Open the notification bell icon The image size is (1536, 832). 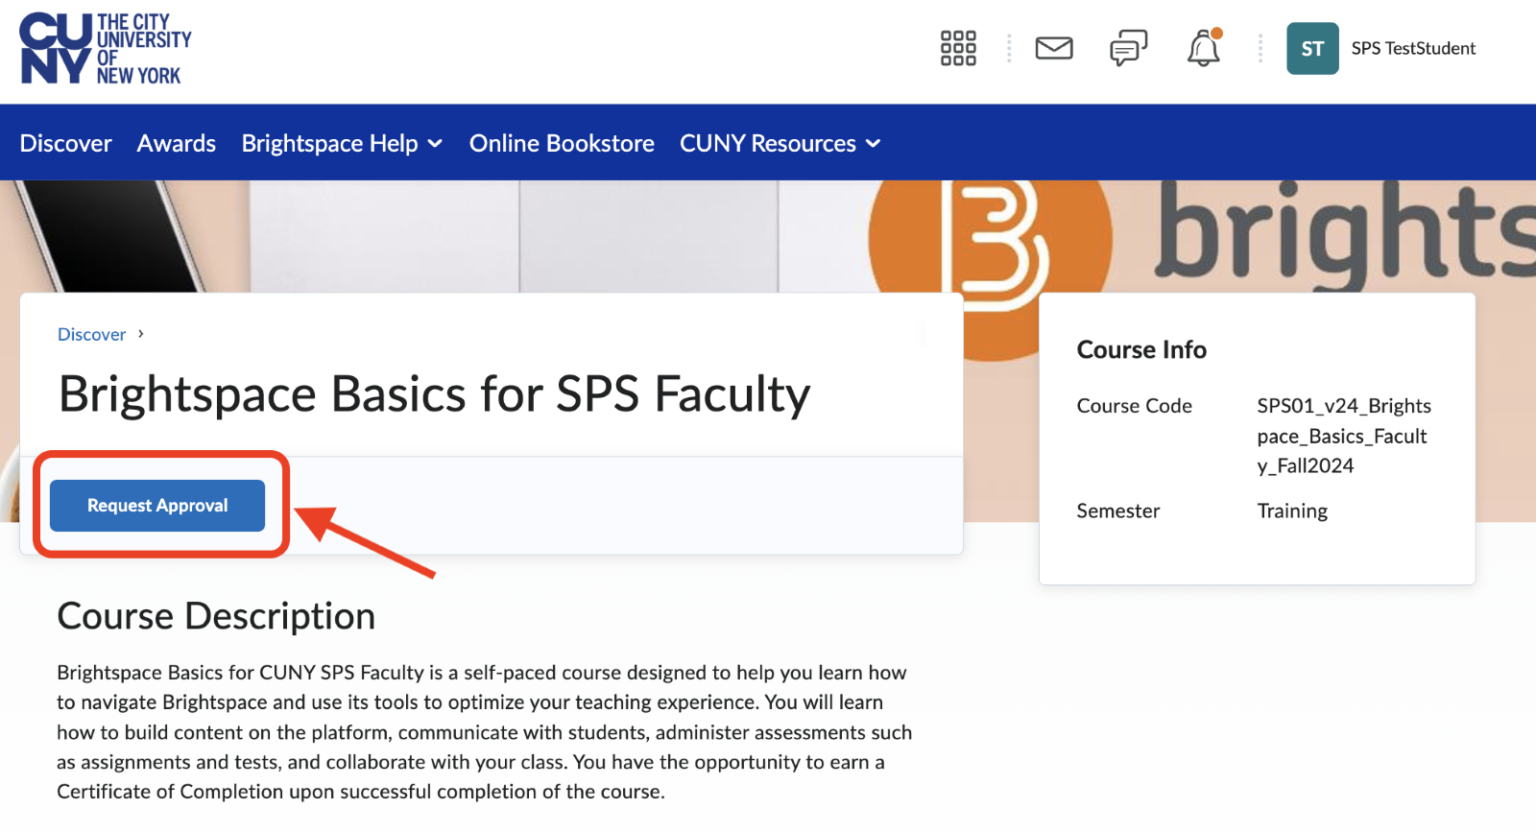pyautogui.click(x=1202, y=48)
